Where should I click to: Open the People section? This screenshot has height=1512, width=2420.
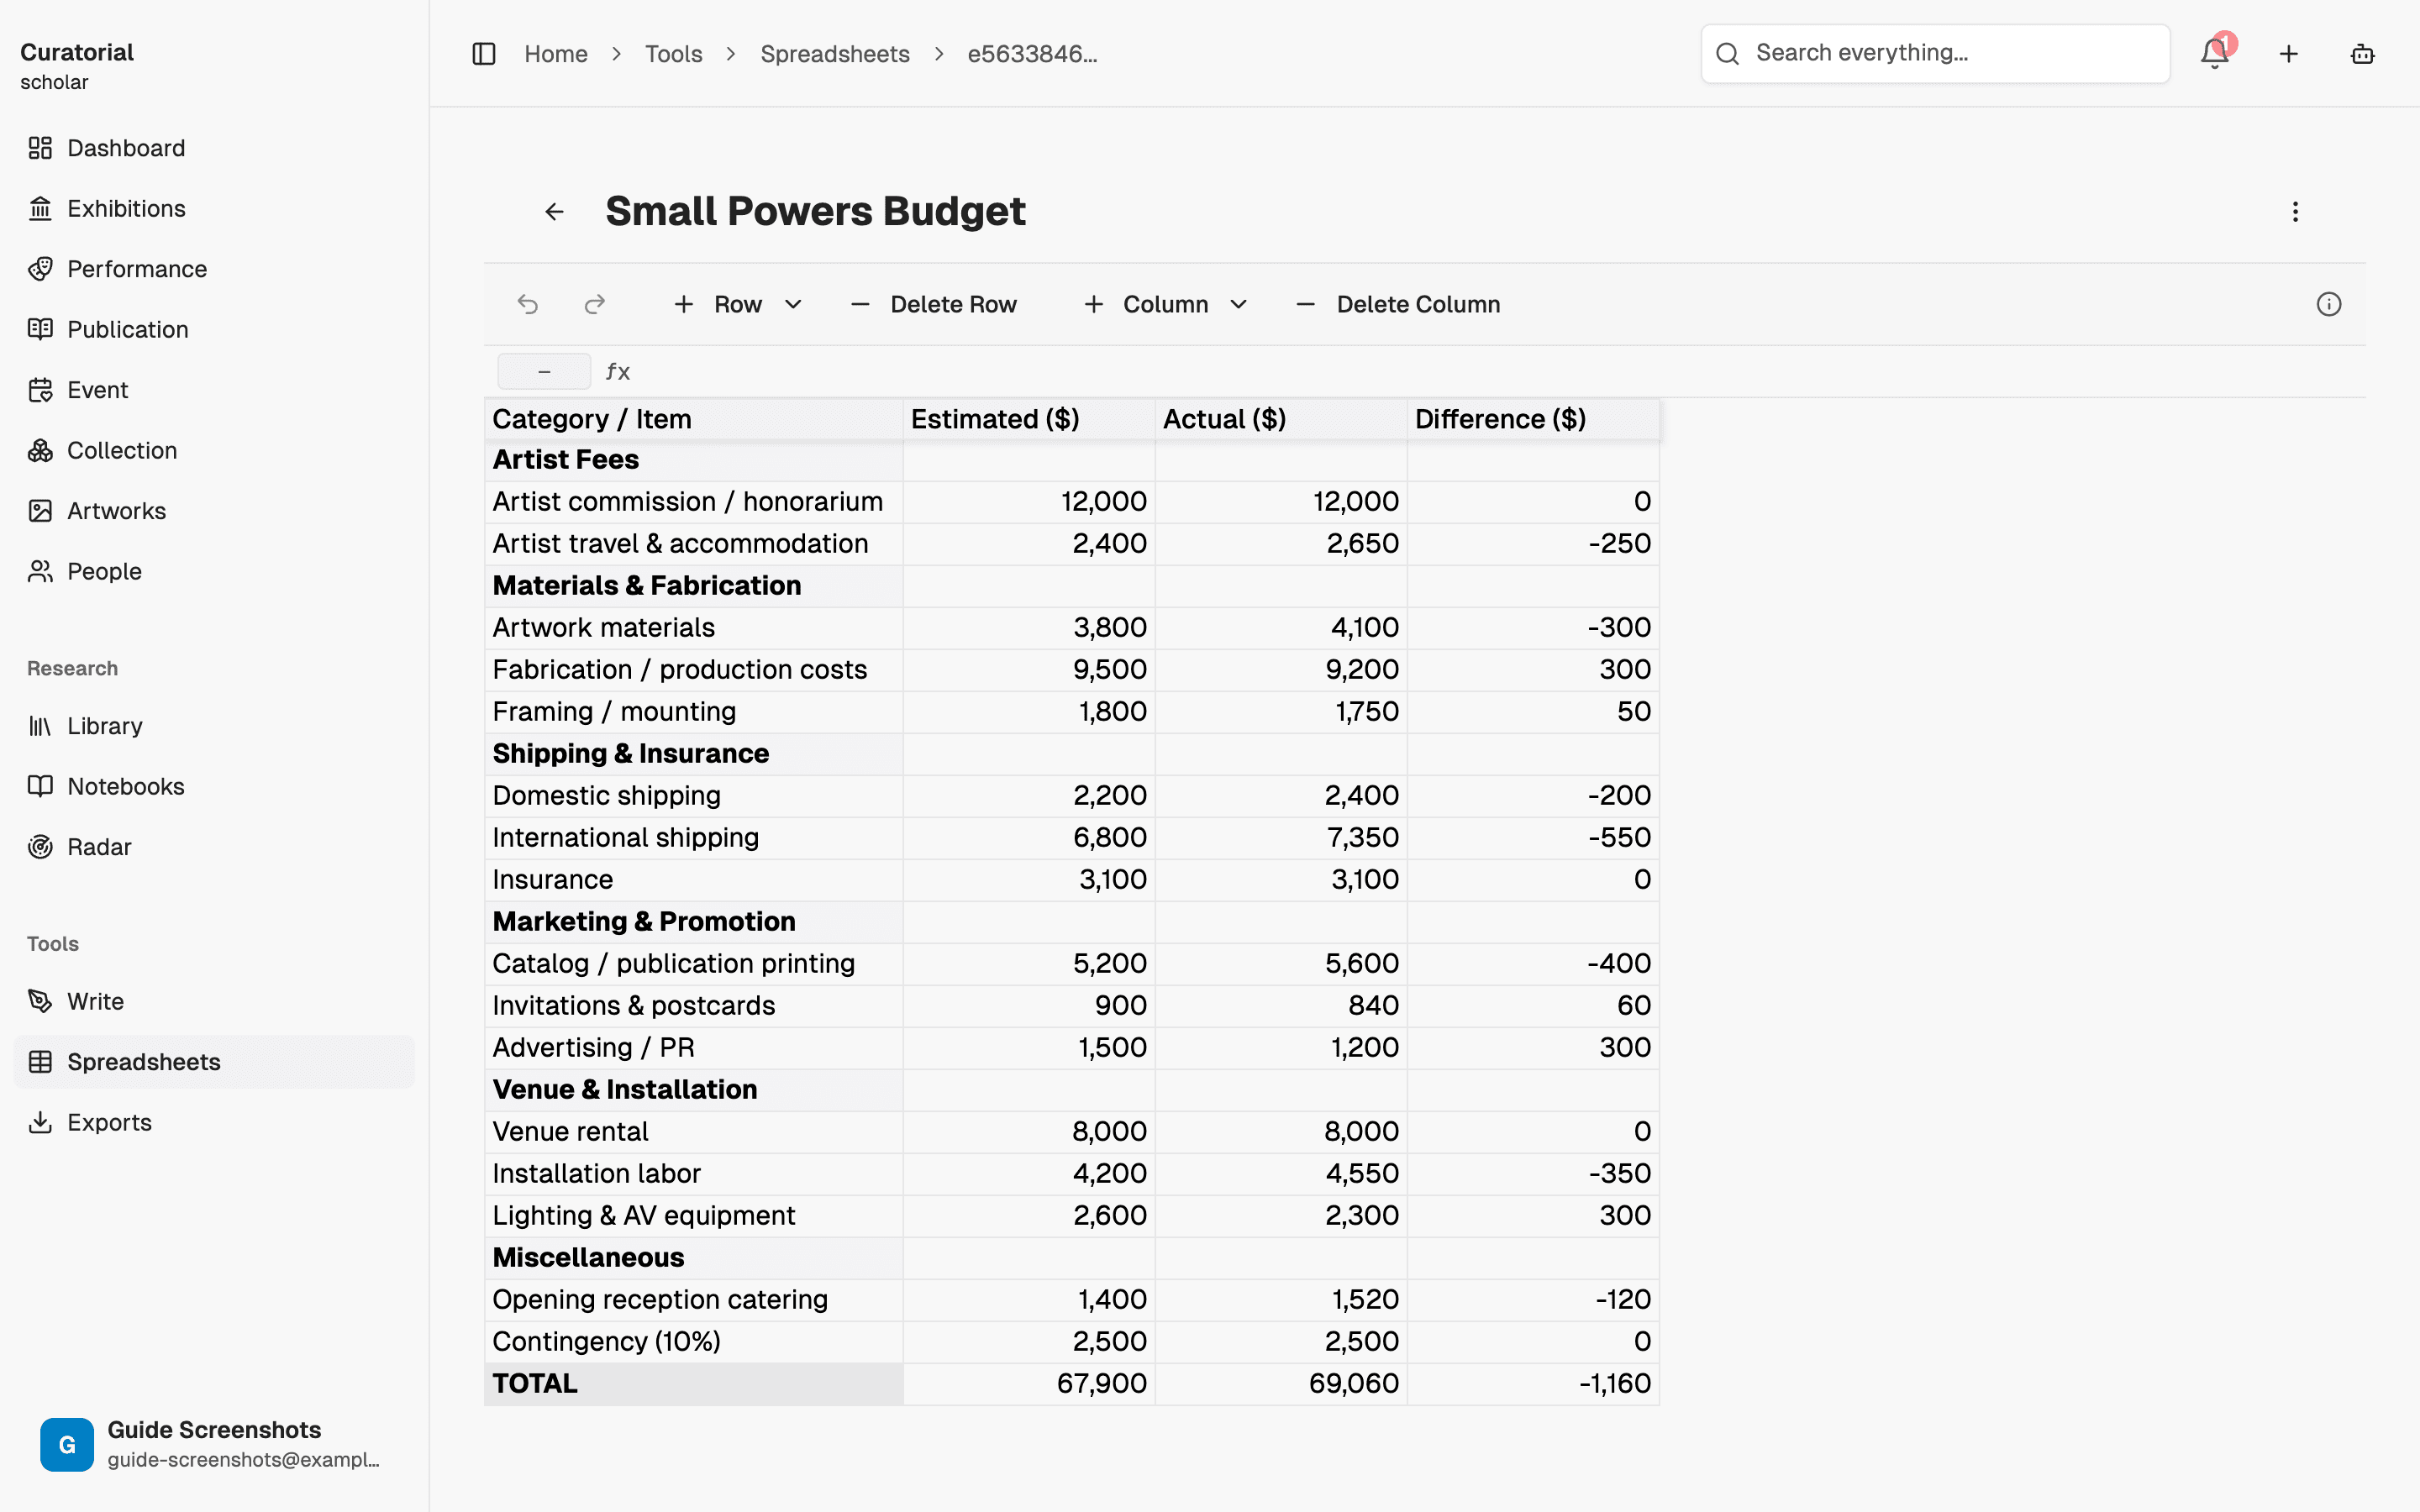tap(214, 571)
